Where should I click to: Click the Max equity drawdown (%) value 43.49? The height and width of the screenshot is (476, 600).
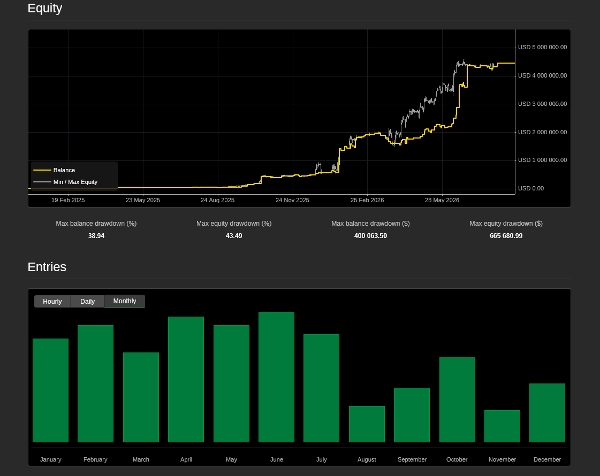pyautogui.click(x=234, y=236)
